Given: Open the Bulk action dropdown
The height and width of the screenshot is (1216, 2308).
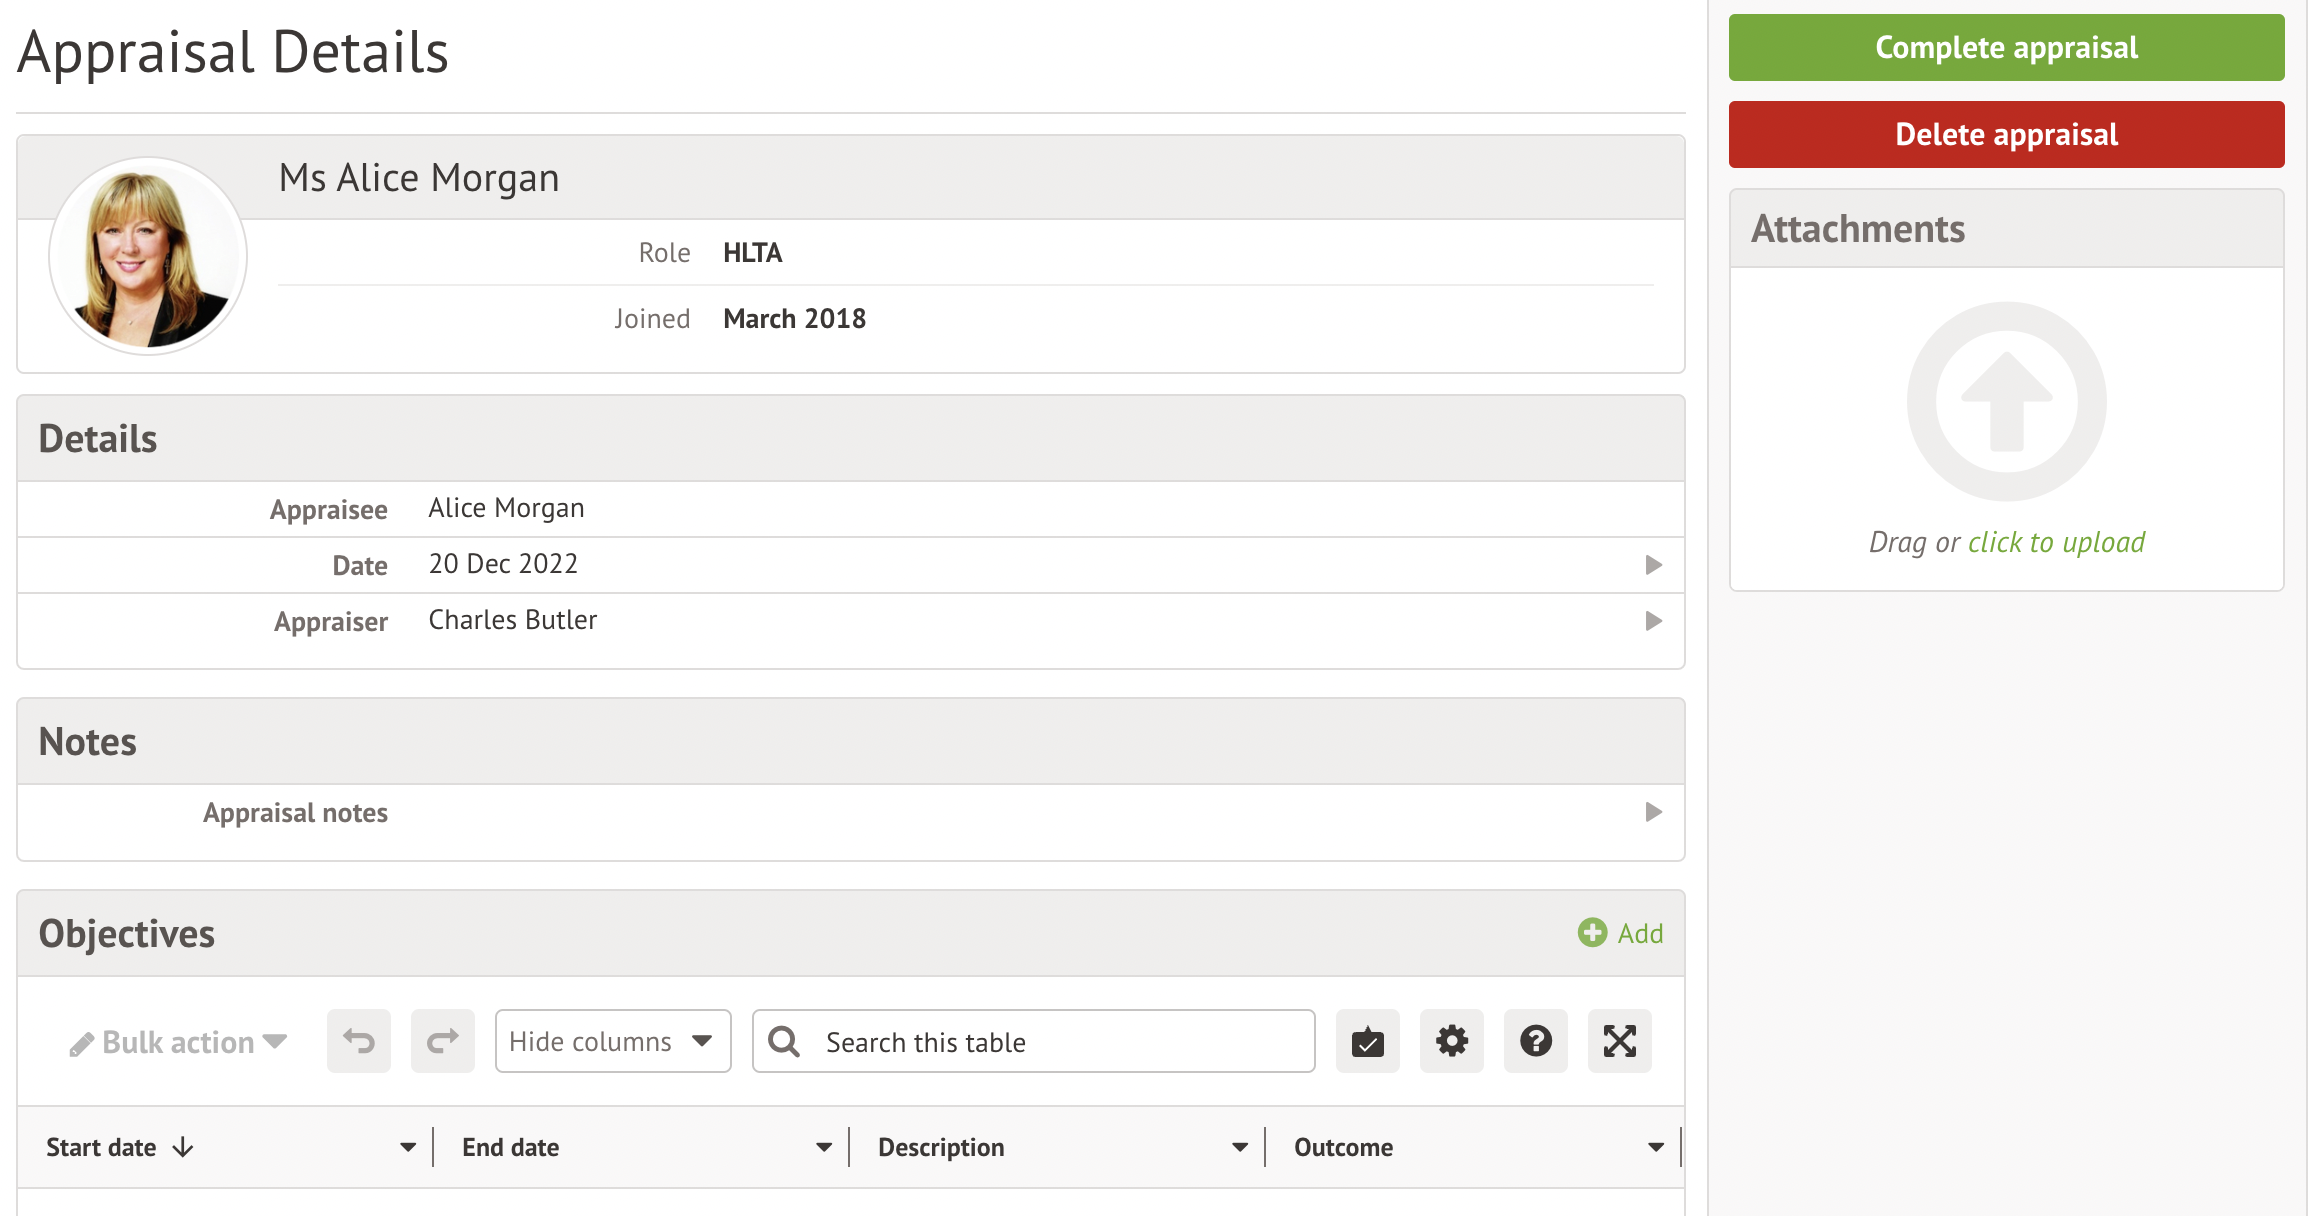Looking at the screenshot, I should coord(179,1042).
